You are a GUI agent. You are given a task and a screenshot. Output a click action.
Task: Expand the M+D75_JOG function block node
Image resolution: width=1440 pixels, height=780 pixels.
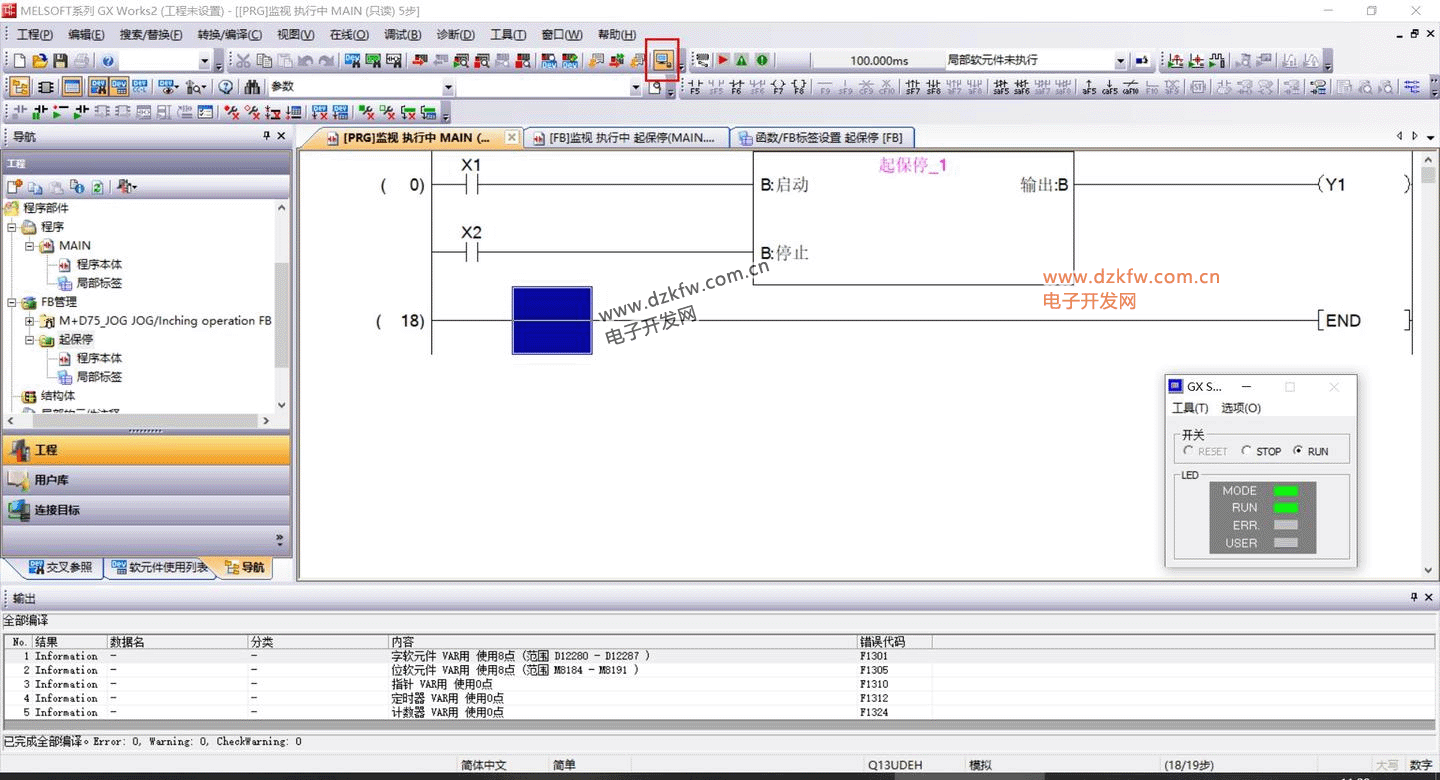click(x=29, y=321)
